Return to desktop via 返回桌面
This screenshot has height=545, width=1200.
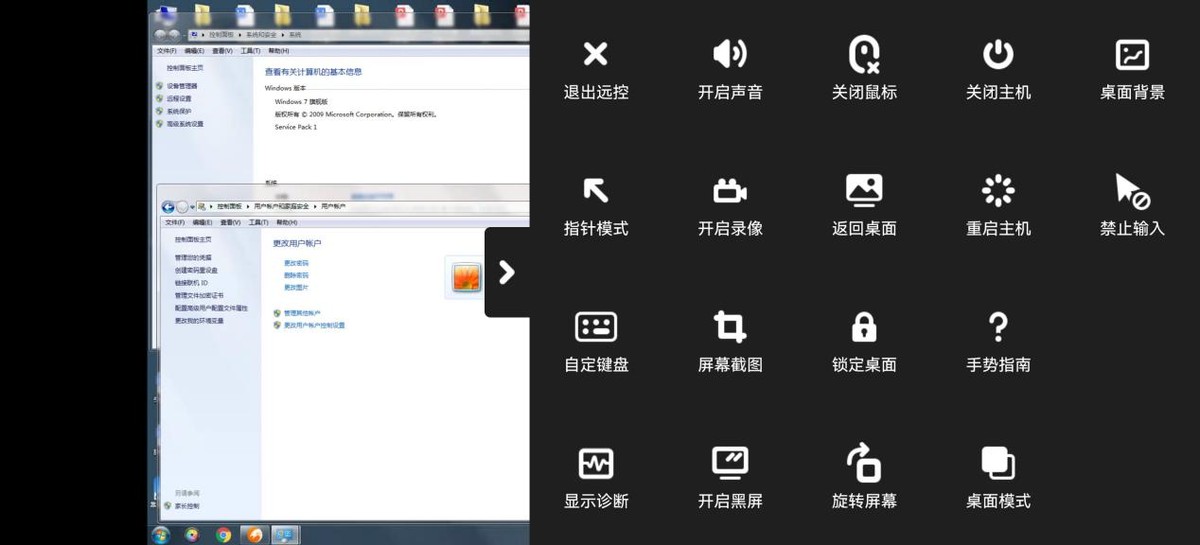(864, 207)
